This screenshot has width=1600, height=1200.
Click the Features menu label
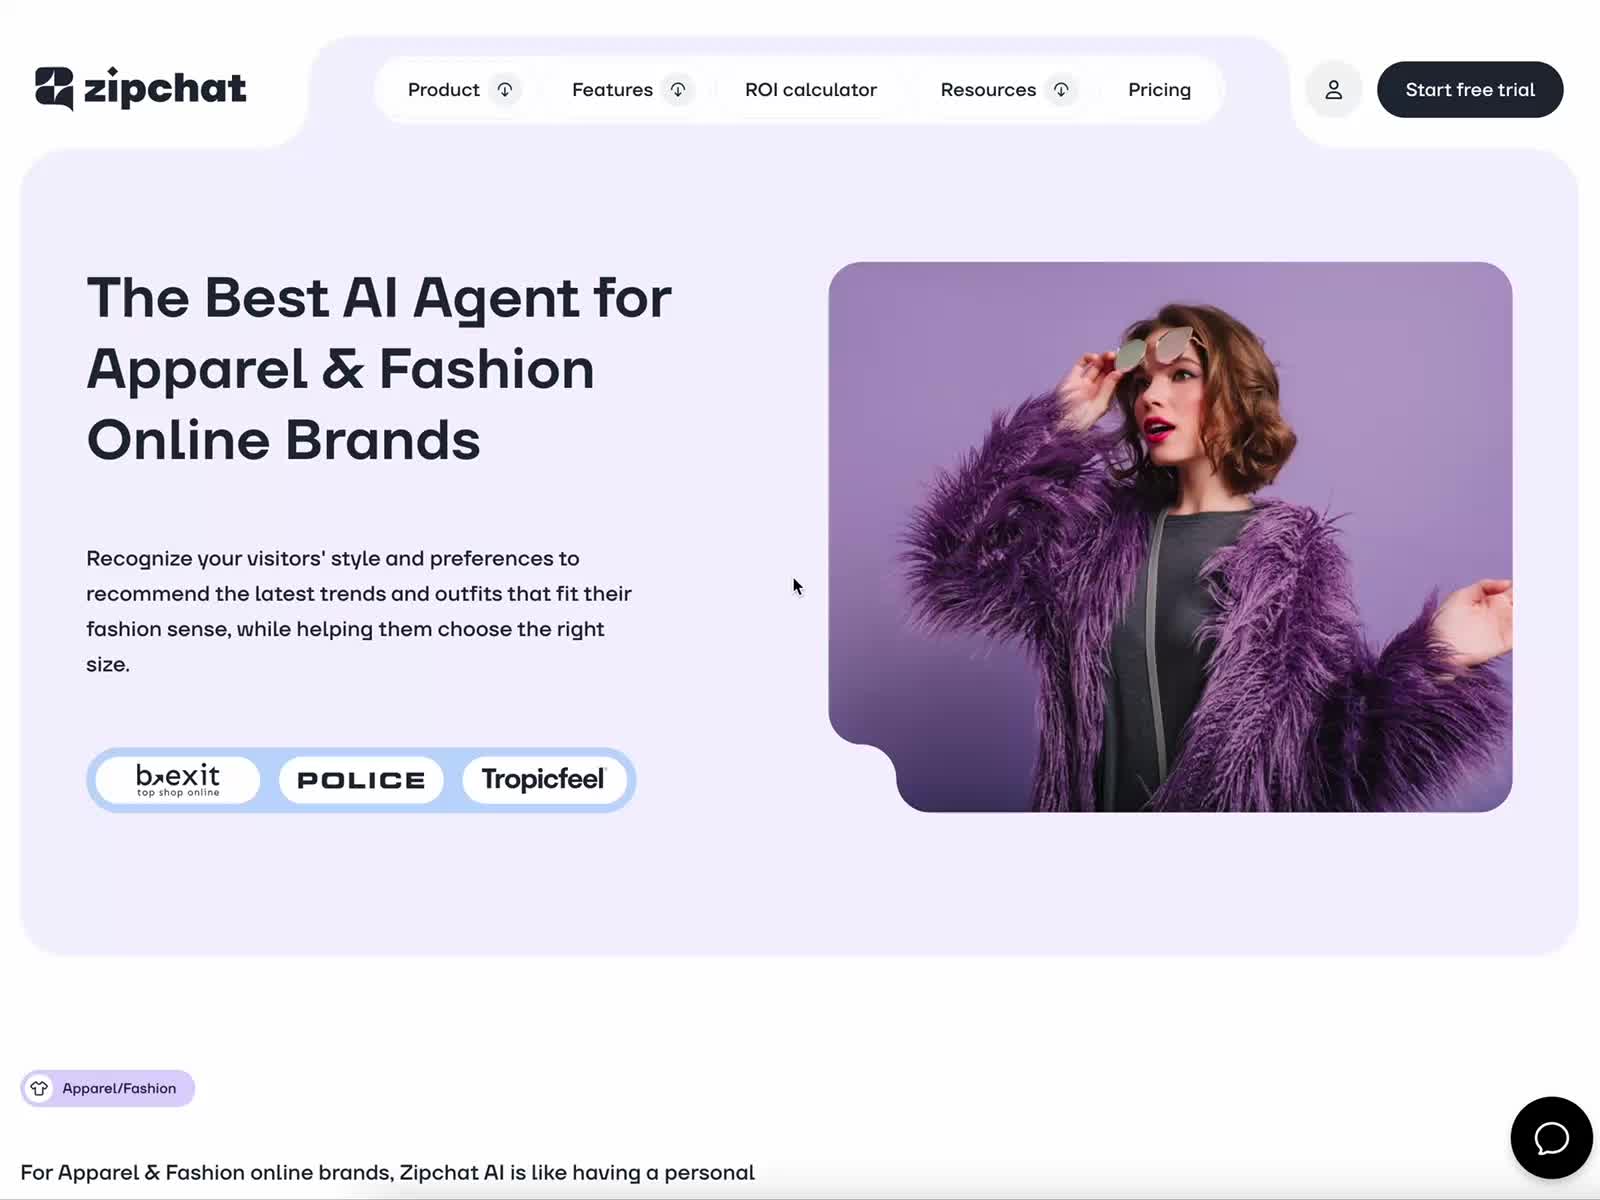(x=612, y=90)
